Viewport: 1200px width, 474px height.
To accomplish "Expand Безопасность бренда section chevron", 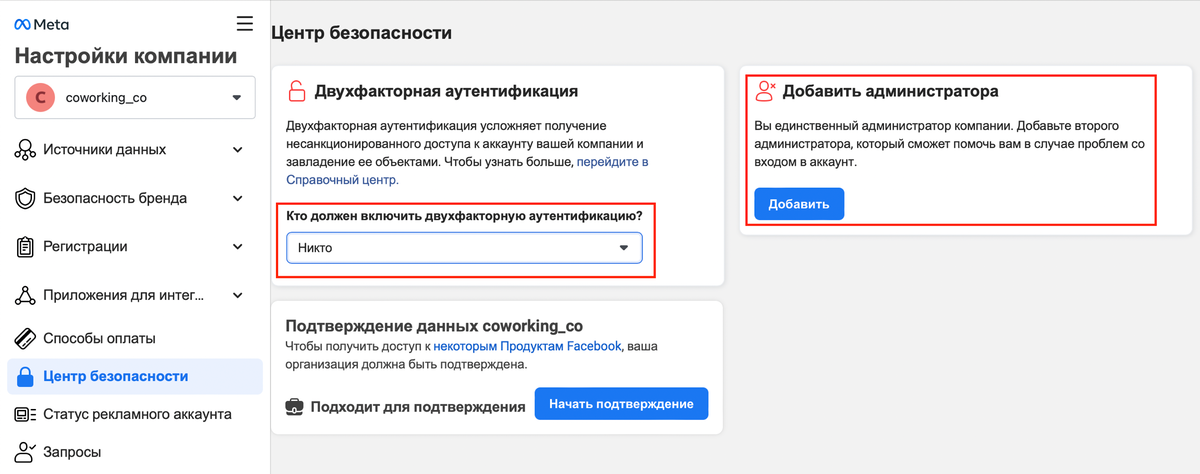I will click(237, 198).
